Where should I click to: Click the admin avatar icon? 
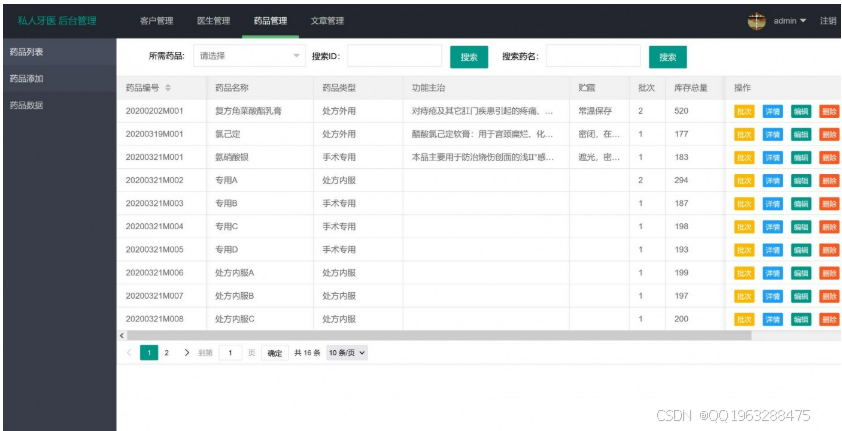[x=757, y=21]
